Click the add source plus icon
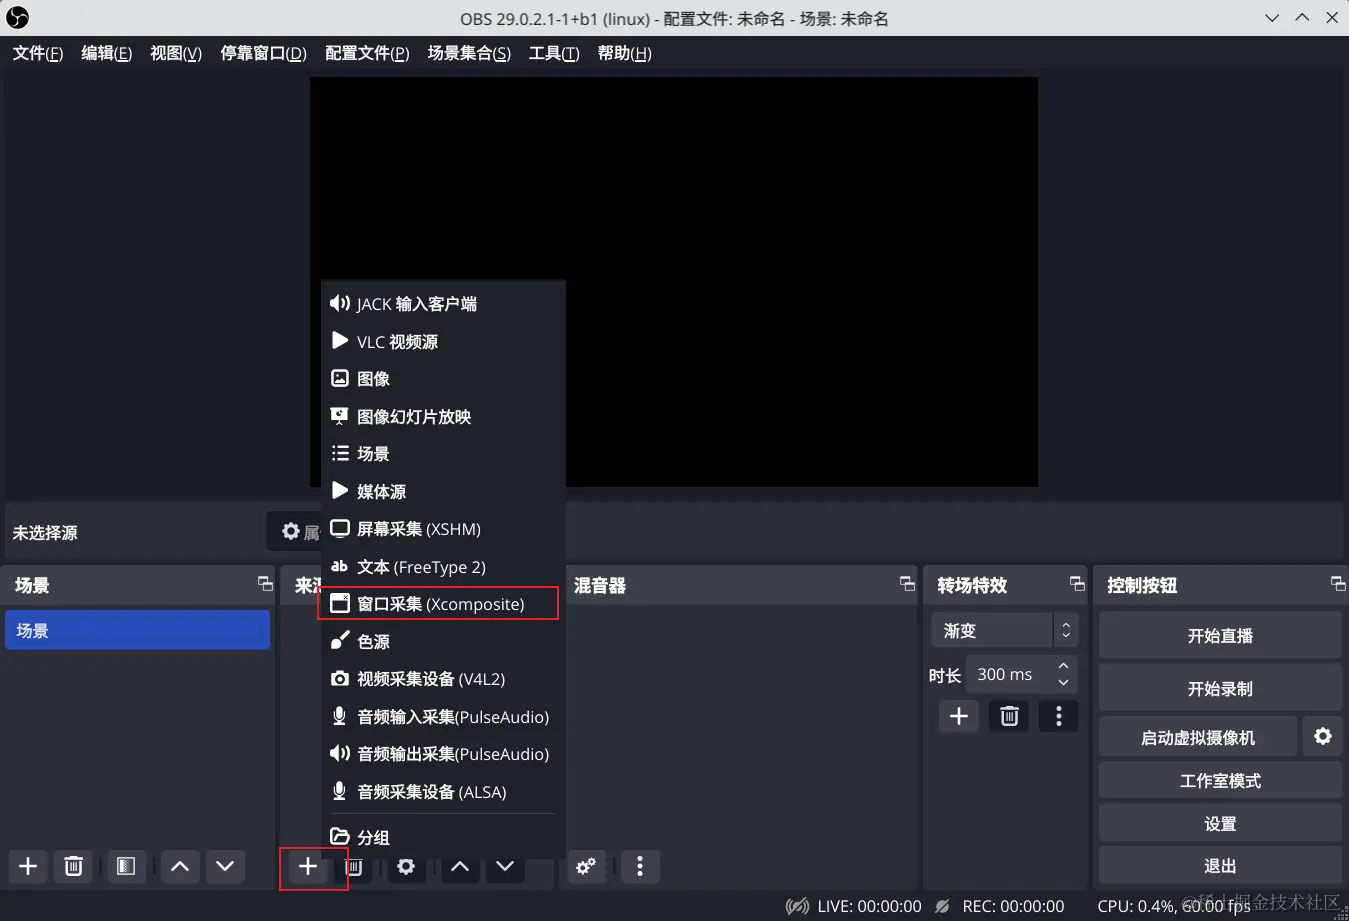The height and width of the screenshot is (921, 1349). click(x=308, y=866)
